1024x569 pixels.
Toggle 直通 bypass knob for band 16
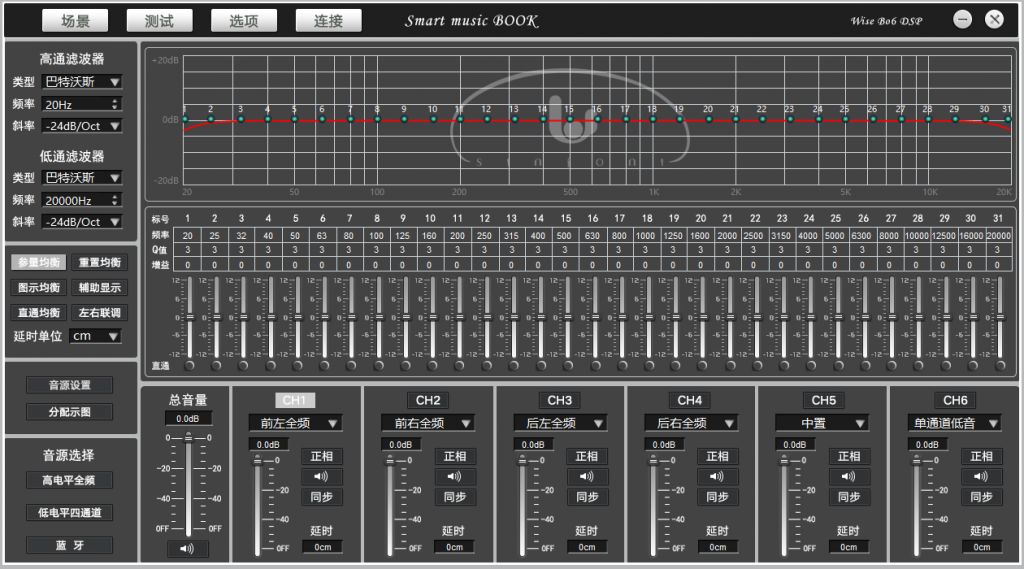(595, 365)
